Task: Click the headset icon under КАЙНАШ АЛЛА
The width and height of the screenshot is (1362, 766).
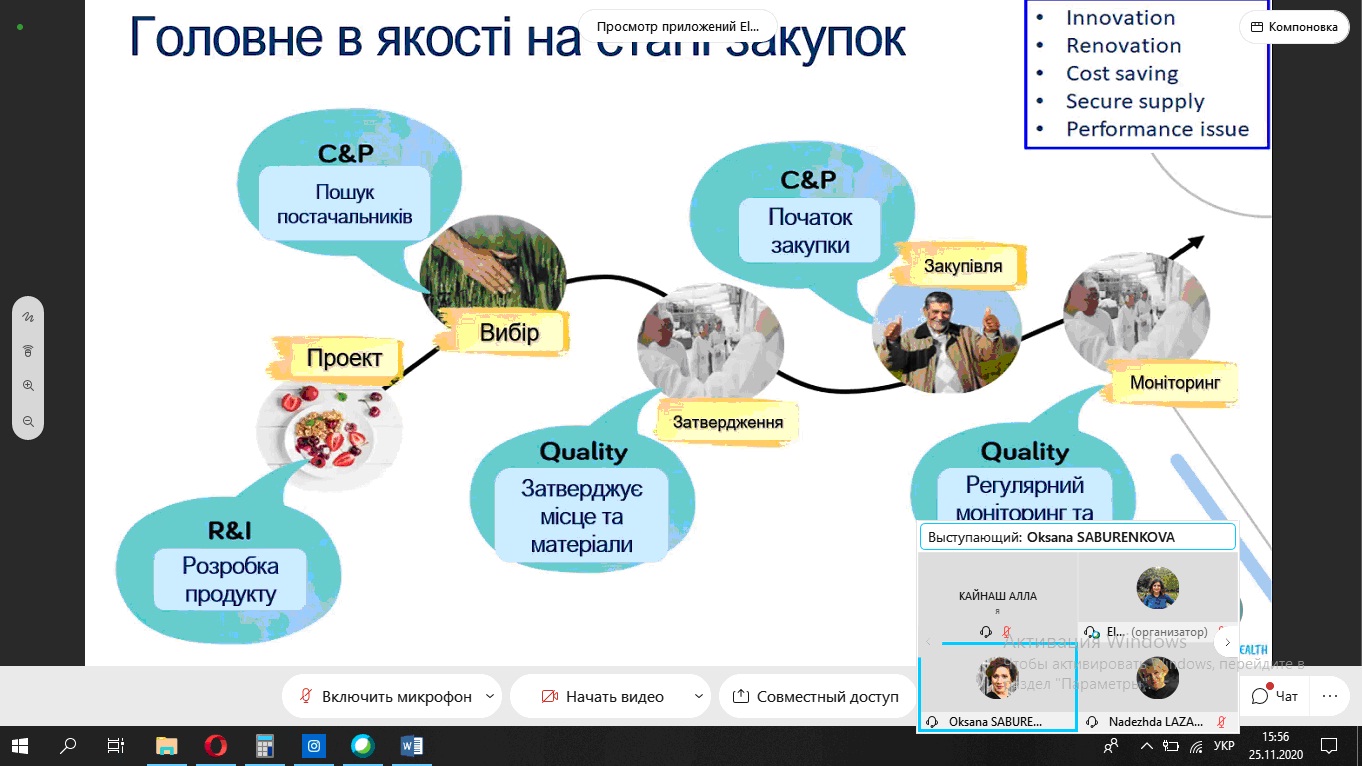Action: coord(987,632)
